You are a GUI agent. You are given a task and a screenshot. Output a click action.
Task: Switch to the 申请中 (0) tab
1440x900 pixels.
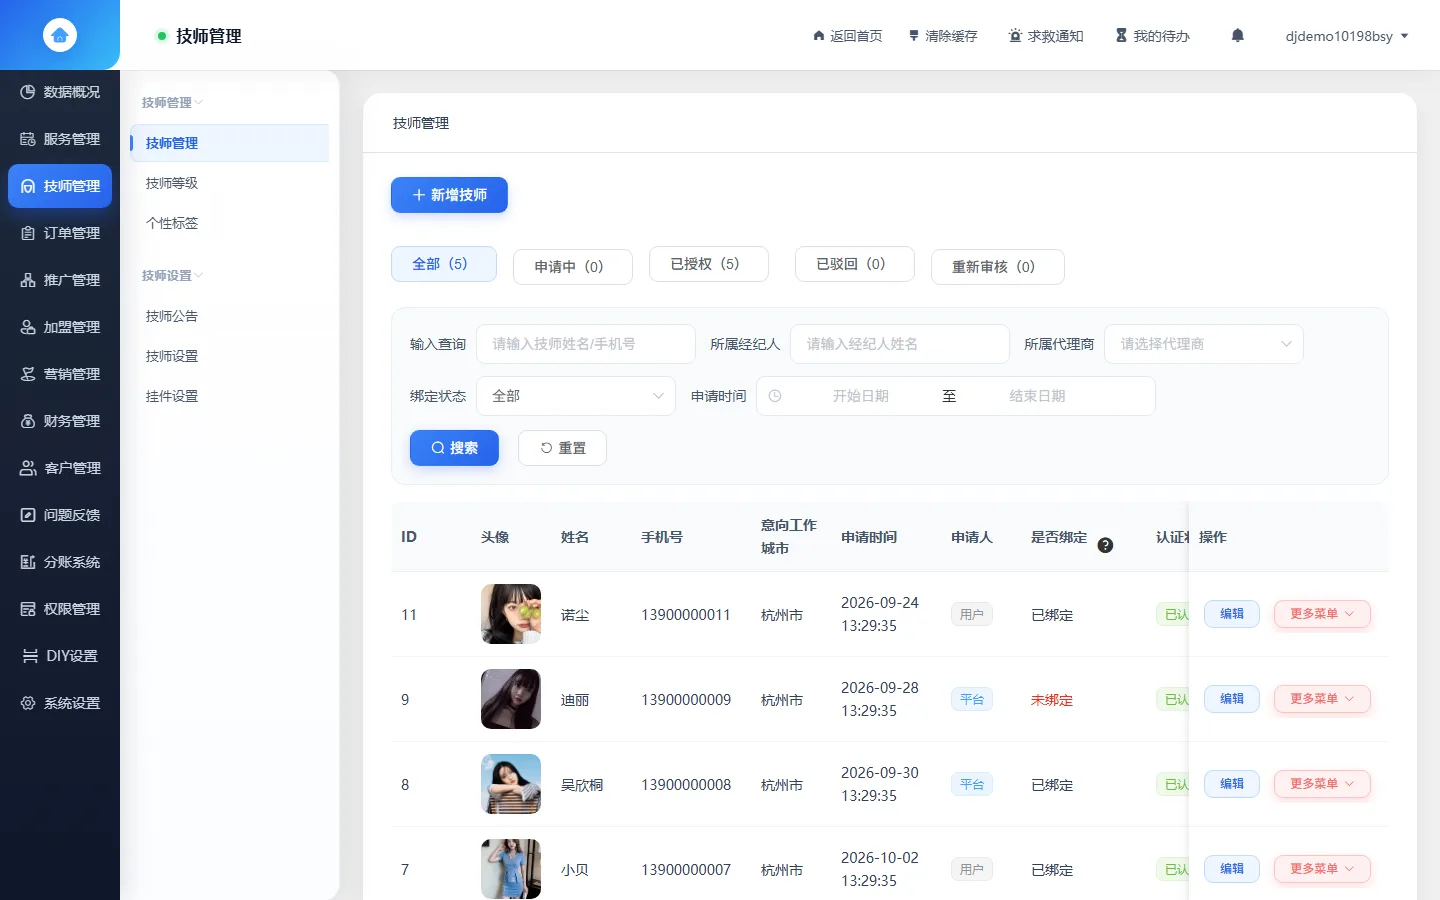(572, 267)
